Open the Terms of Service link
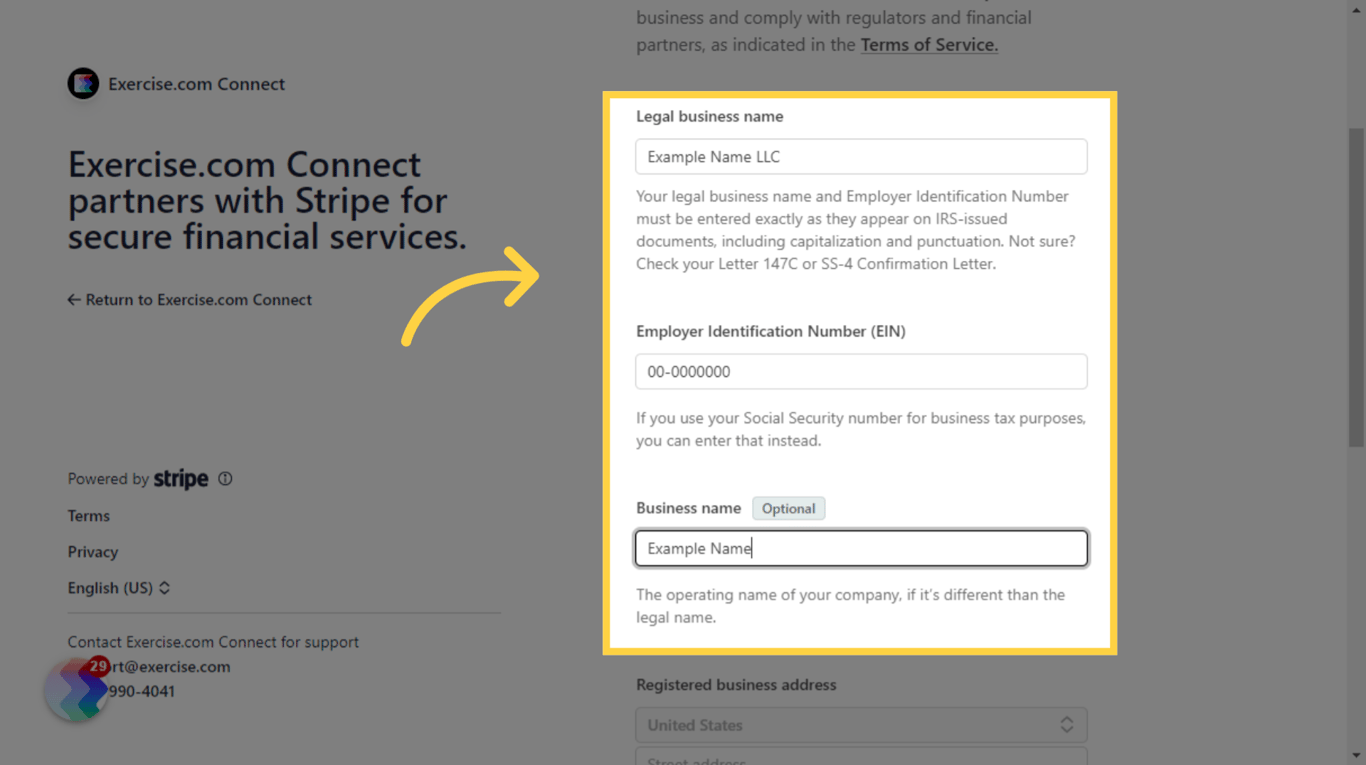This screenshot has height=765, width=1366. (928, 44)
